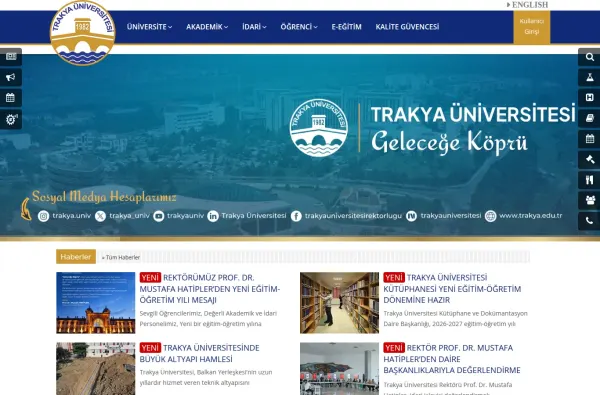Click the search magnifier icon in the right sidebar

point(589,57)
